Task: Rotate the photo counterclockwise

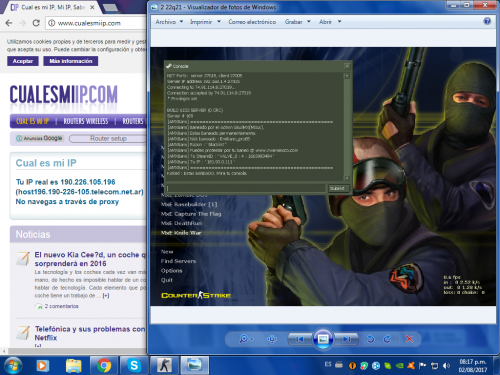Action: (x=370, y=339)
